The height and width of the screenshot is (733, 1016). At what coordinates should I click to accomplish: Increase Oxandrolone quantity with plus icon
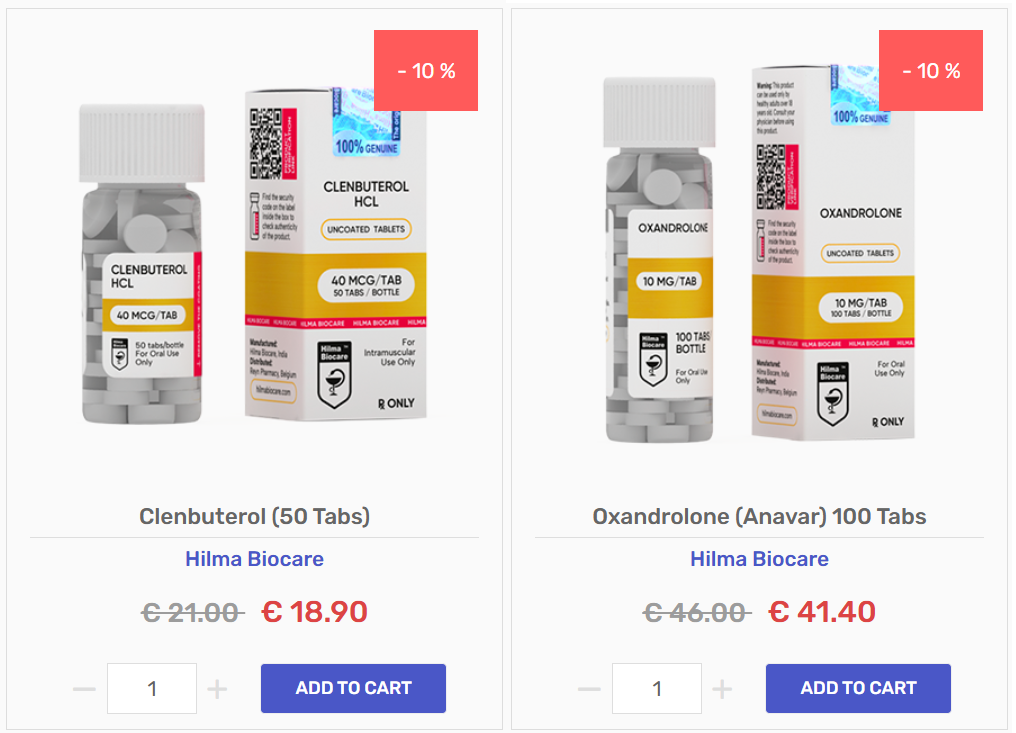click(722, 688)
